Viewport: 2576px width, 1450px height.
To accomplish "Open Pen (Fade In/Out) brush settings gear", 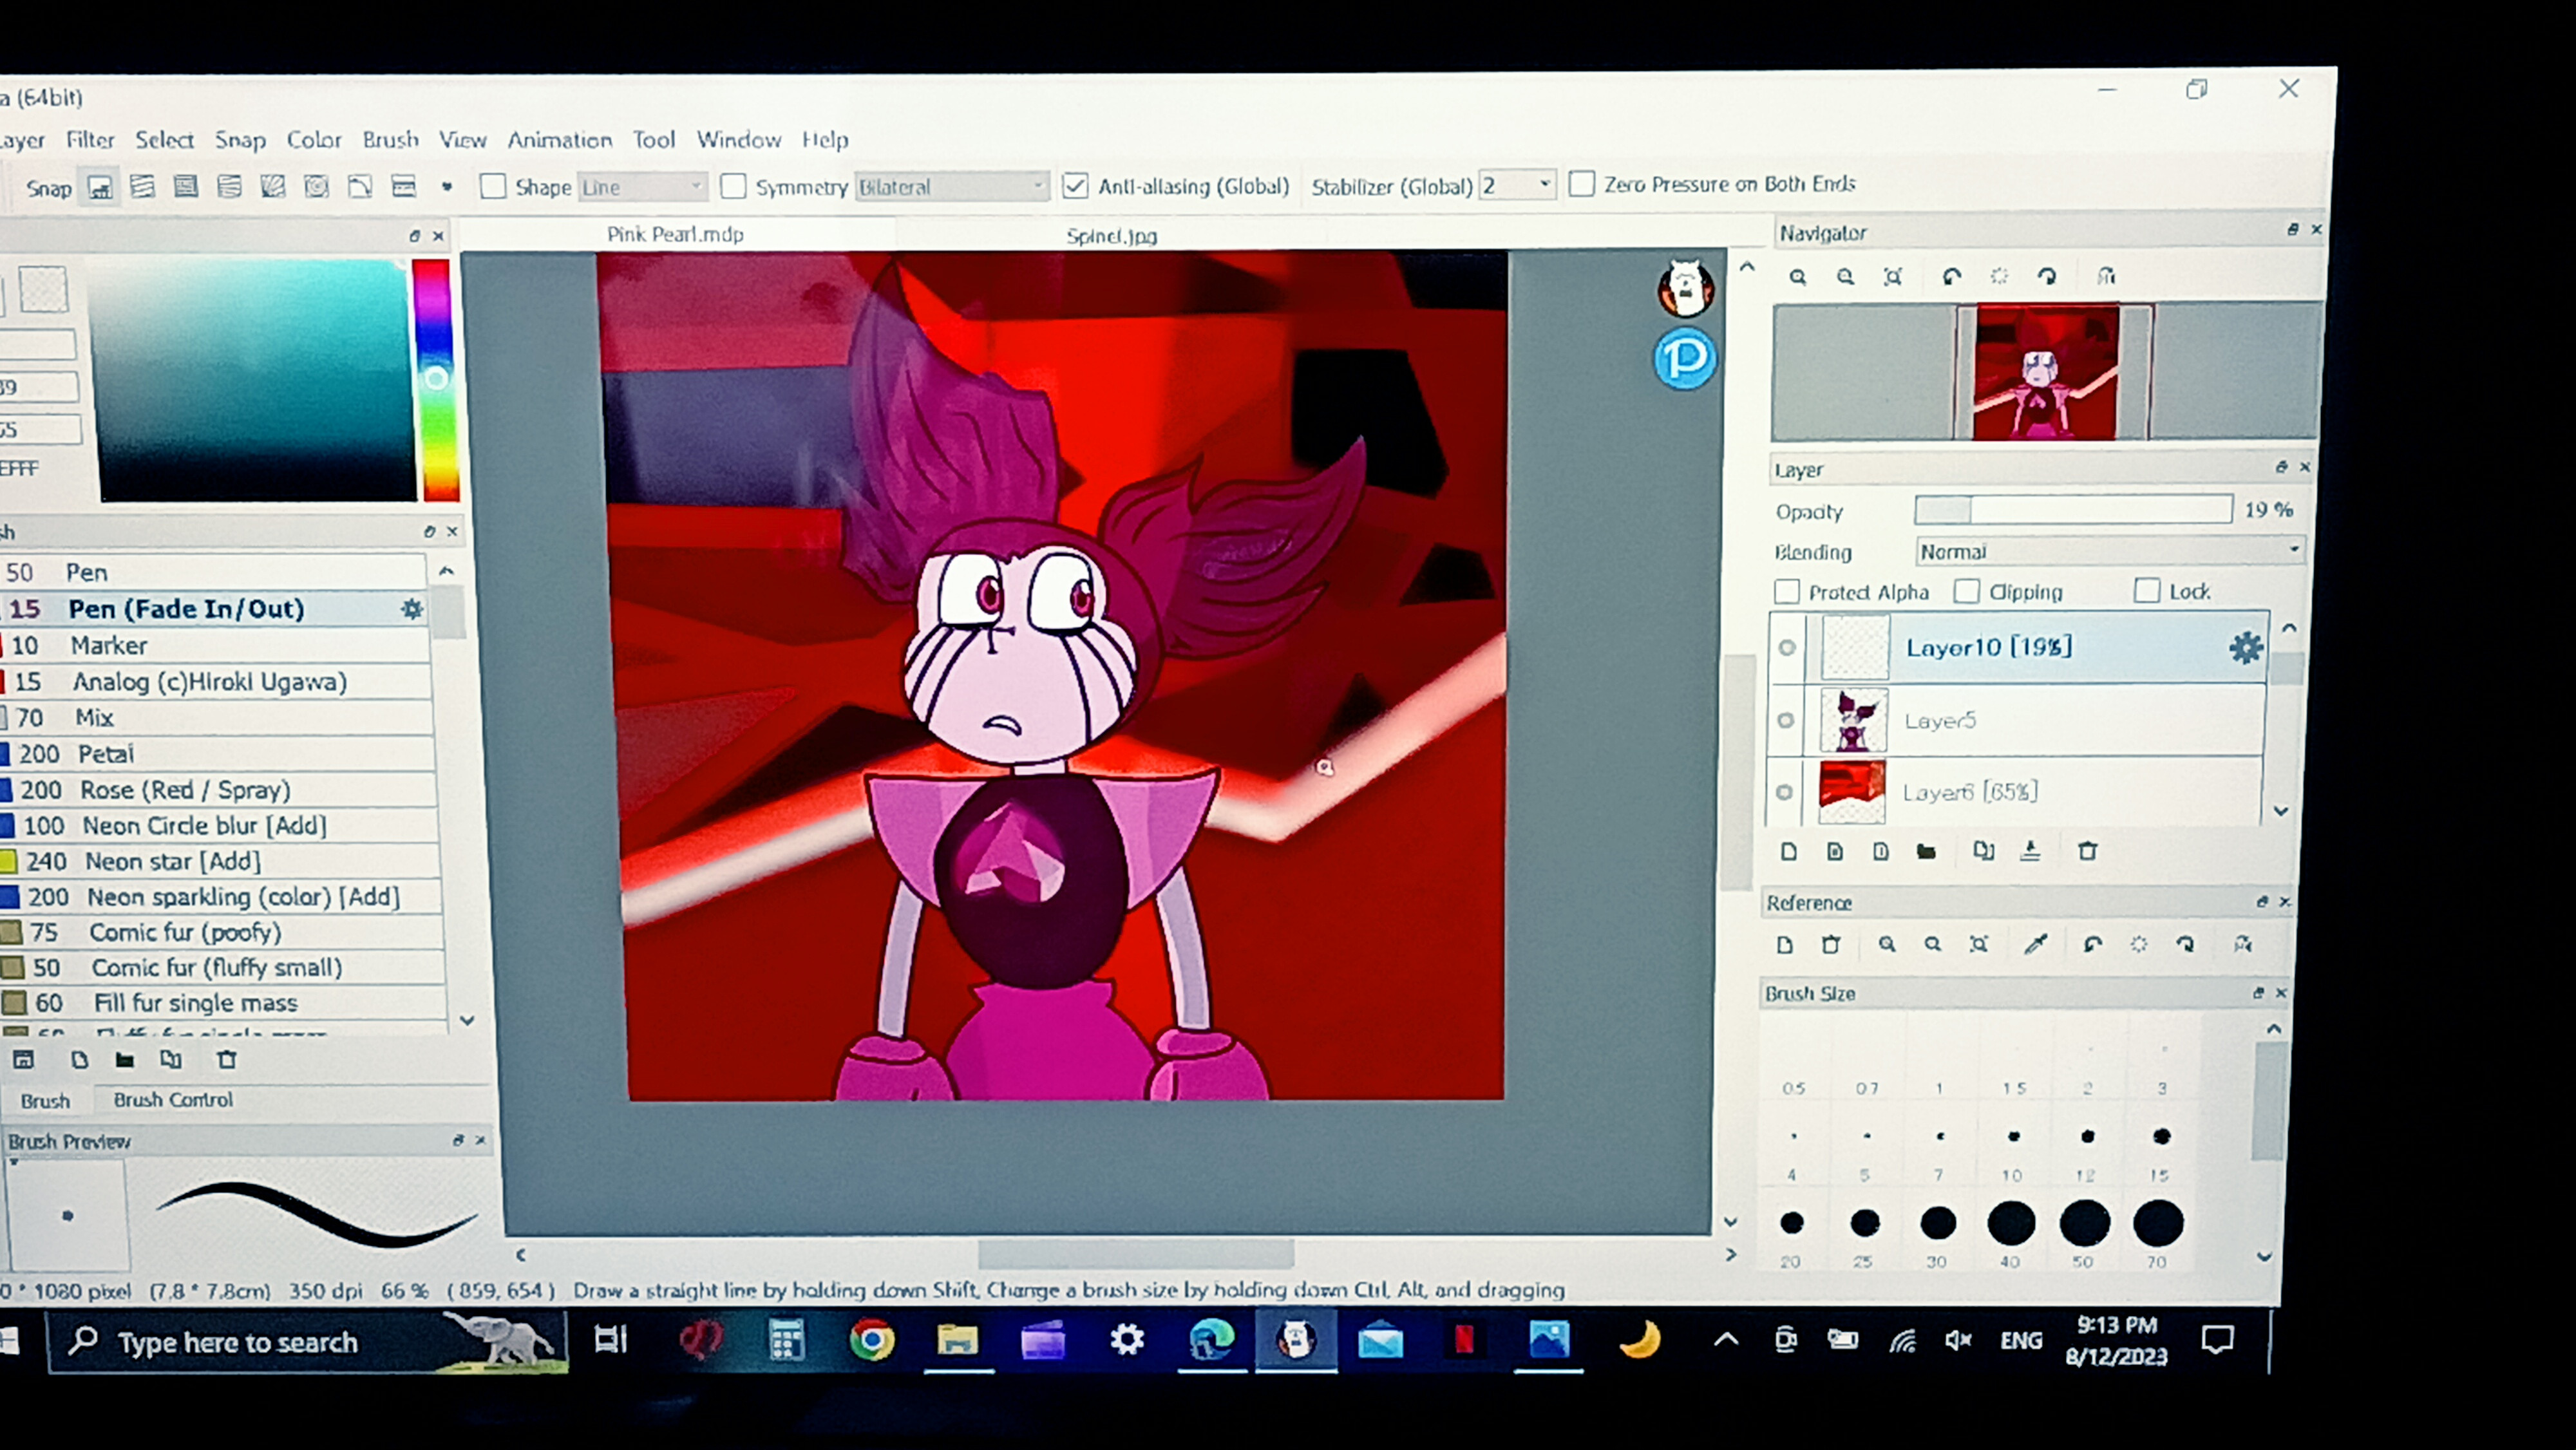I will pyautogui.click(x=411, y=609).
